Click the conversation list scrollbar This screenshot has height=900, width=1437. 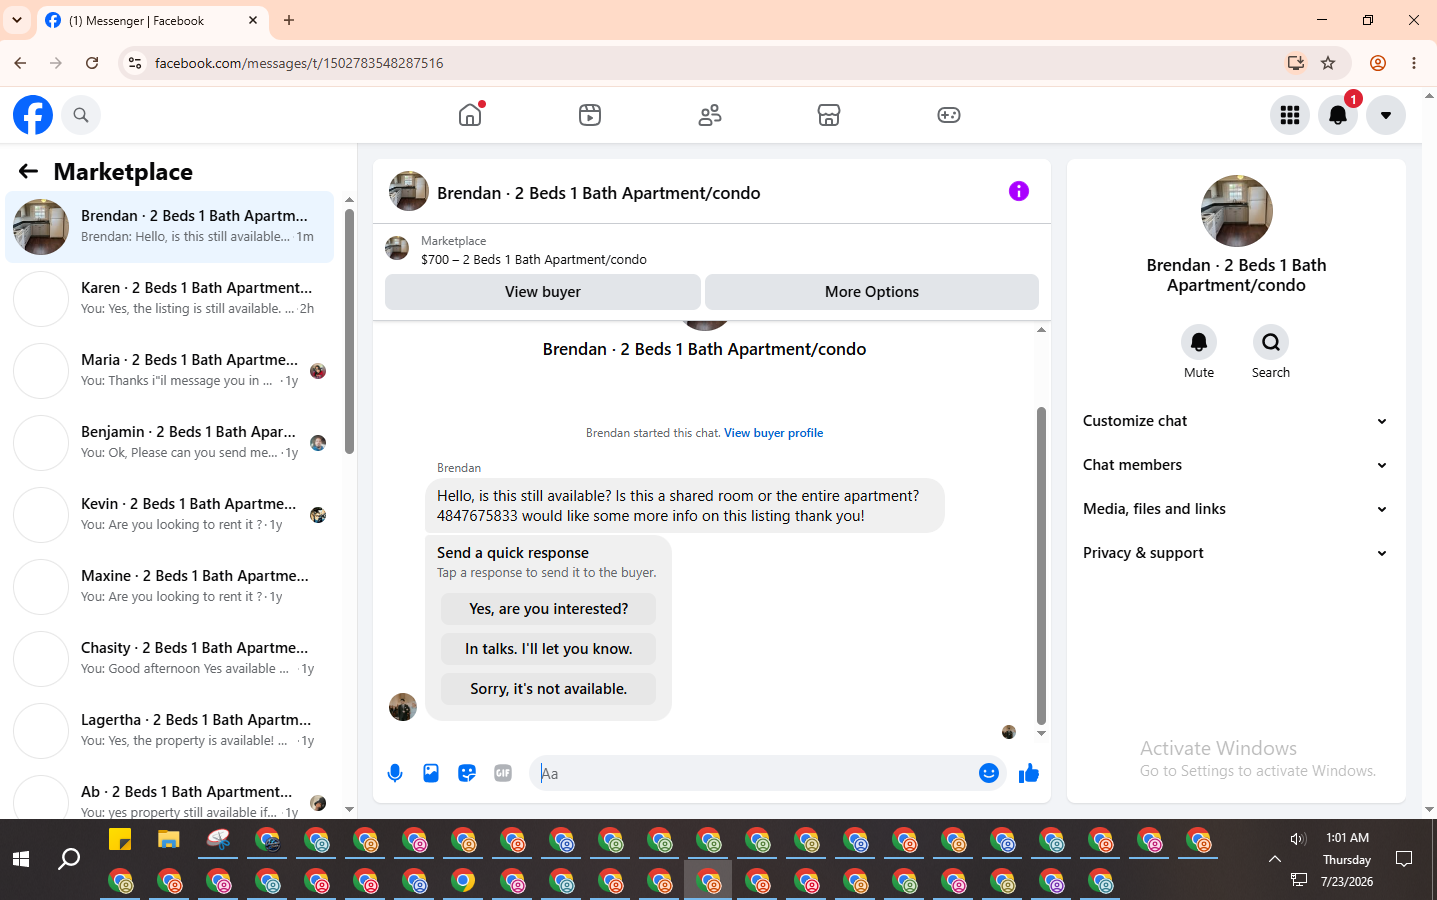349,331
